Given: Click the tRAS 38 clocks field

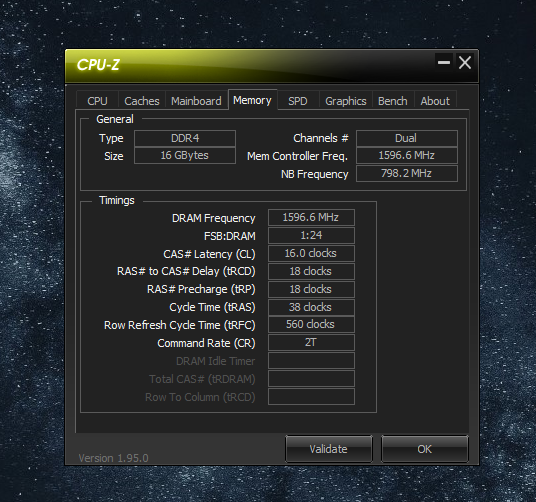Looking at the screenshot, I should tap(311, 307).
